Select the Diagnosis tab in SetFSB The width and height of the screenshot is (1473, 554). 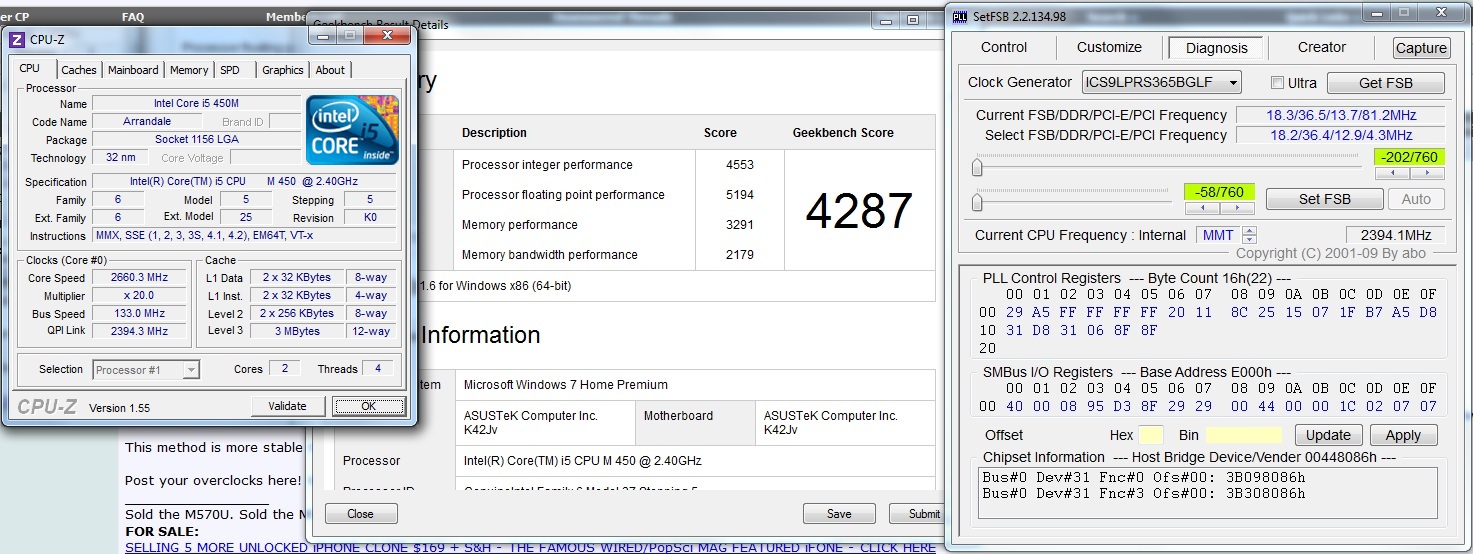(1217, 48)
